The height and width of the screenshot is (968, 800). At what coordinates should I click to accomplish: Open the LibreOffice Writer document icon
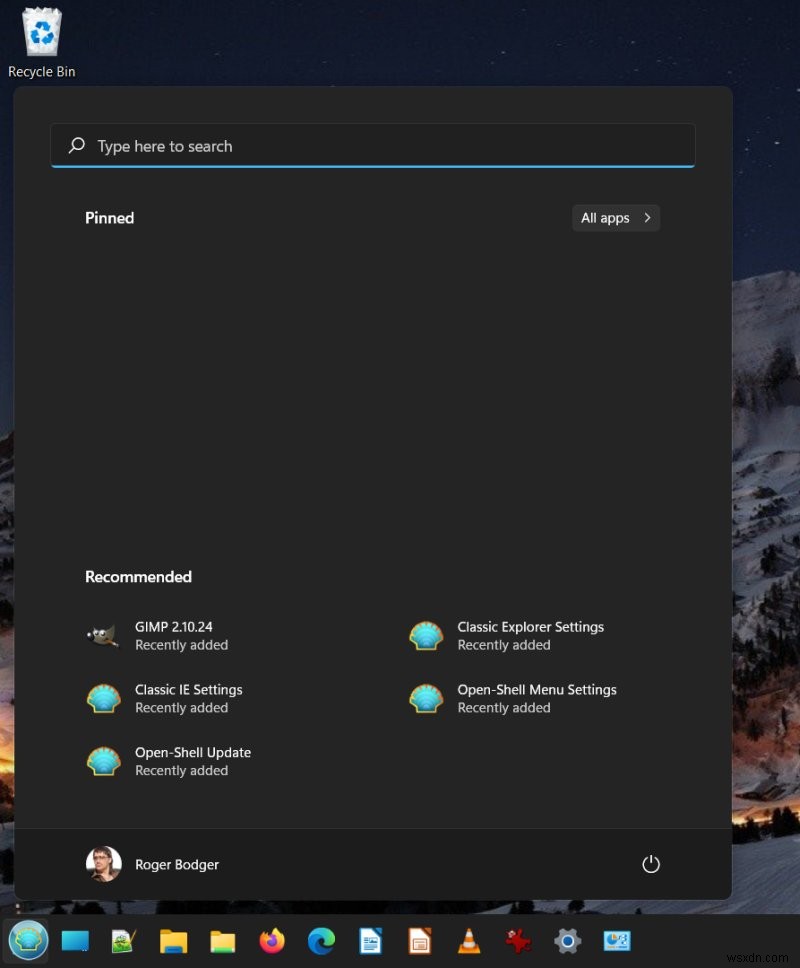(x=369, y=941)
